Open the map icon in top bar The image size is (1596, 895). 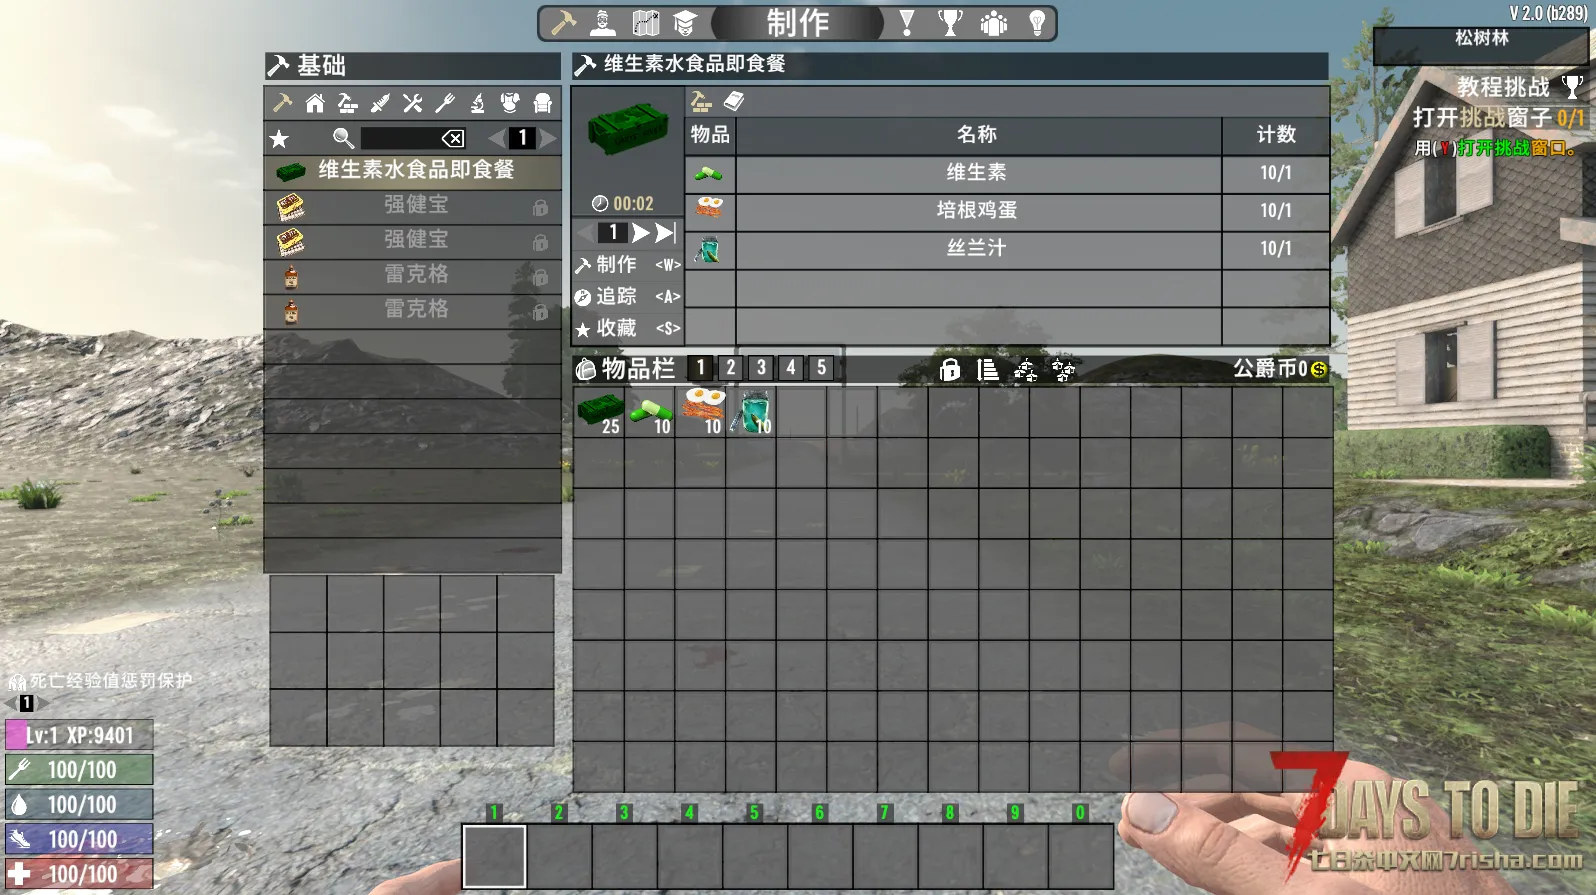[x=645, y=23]
